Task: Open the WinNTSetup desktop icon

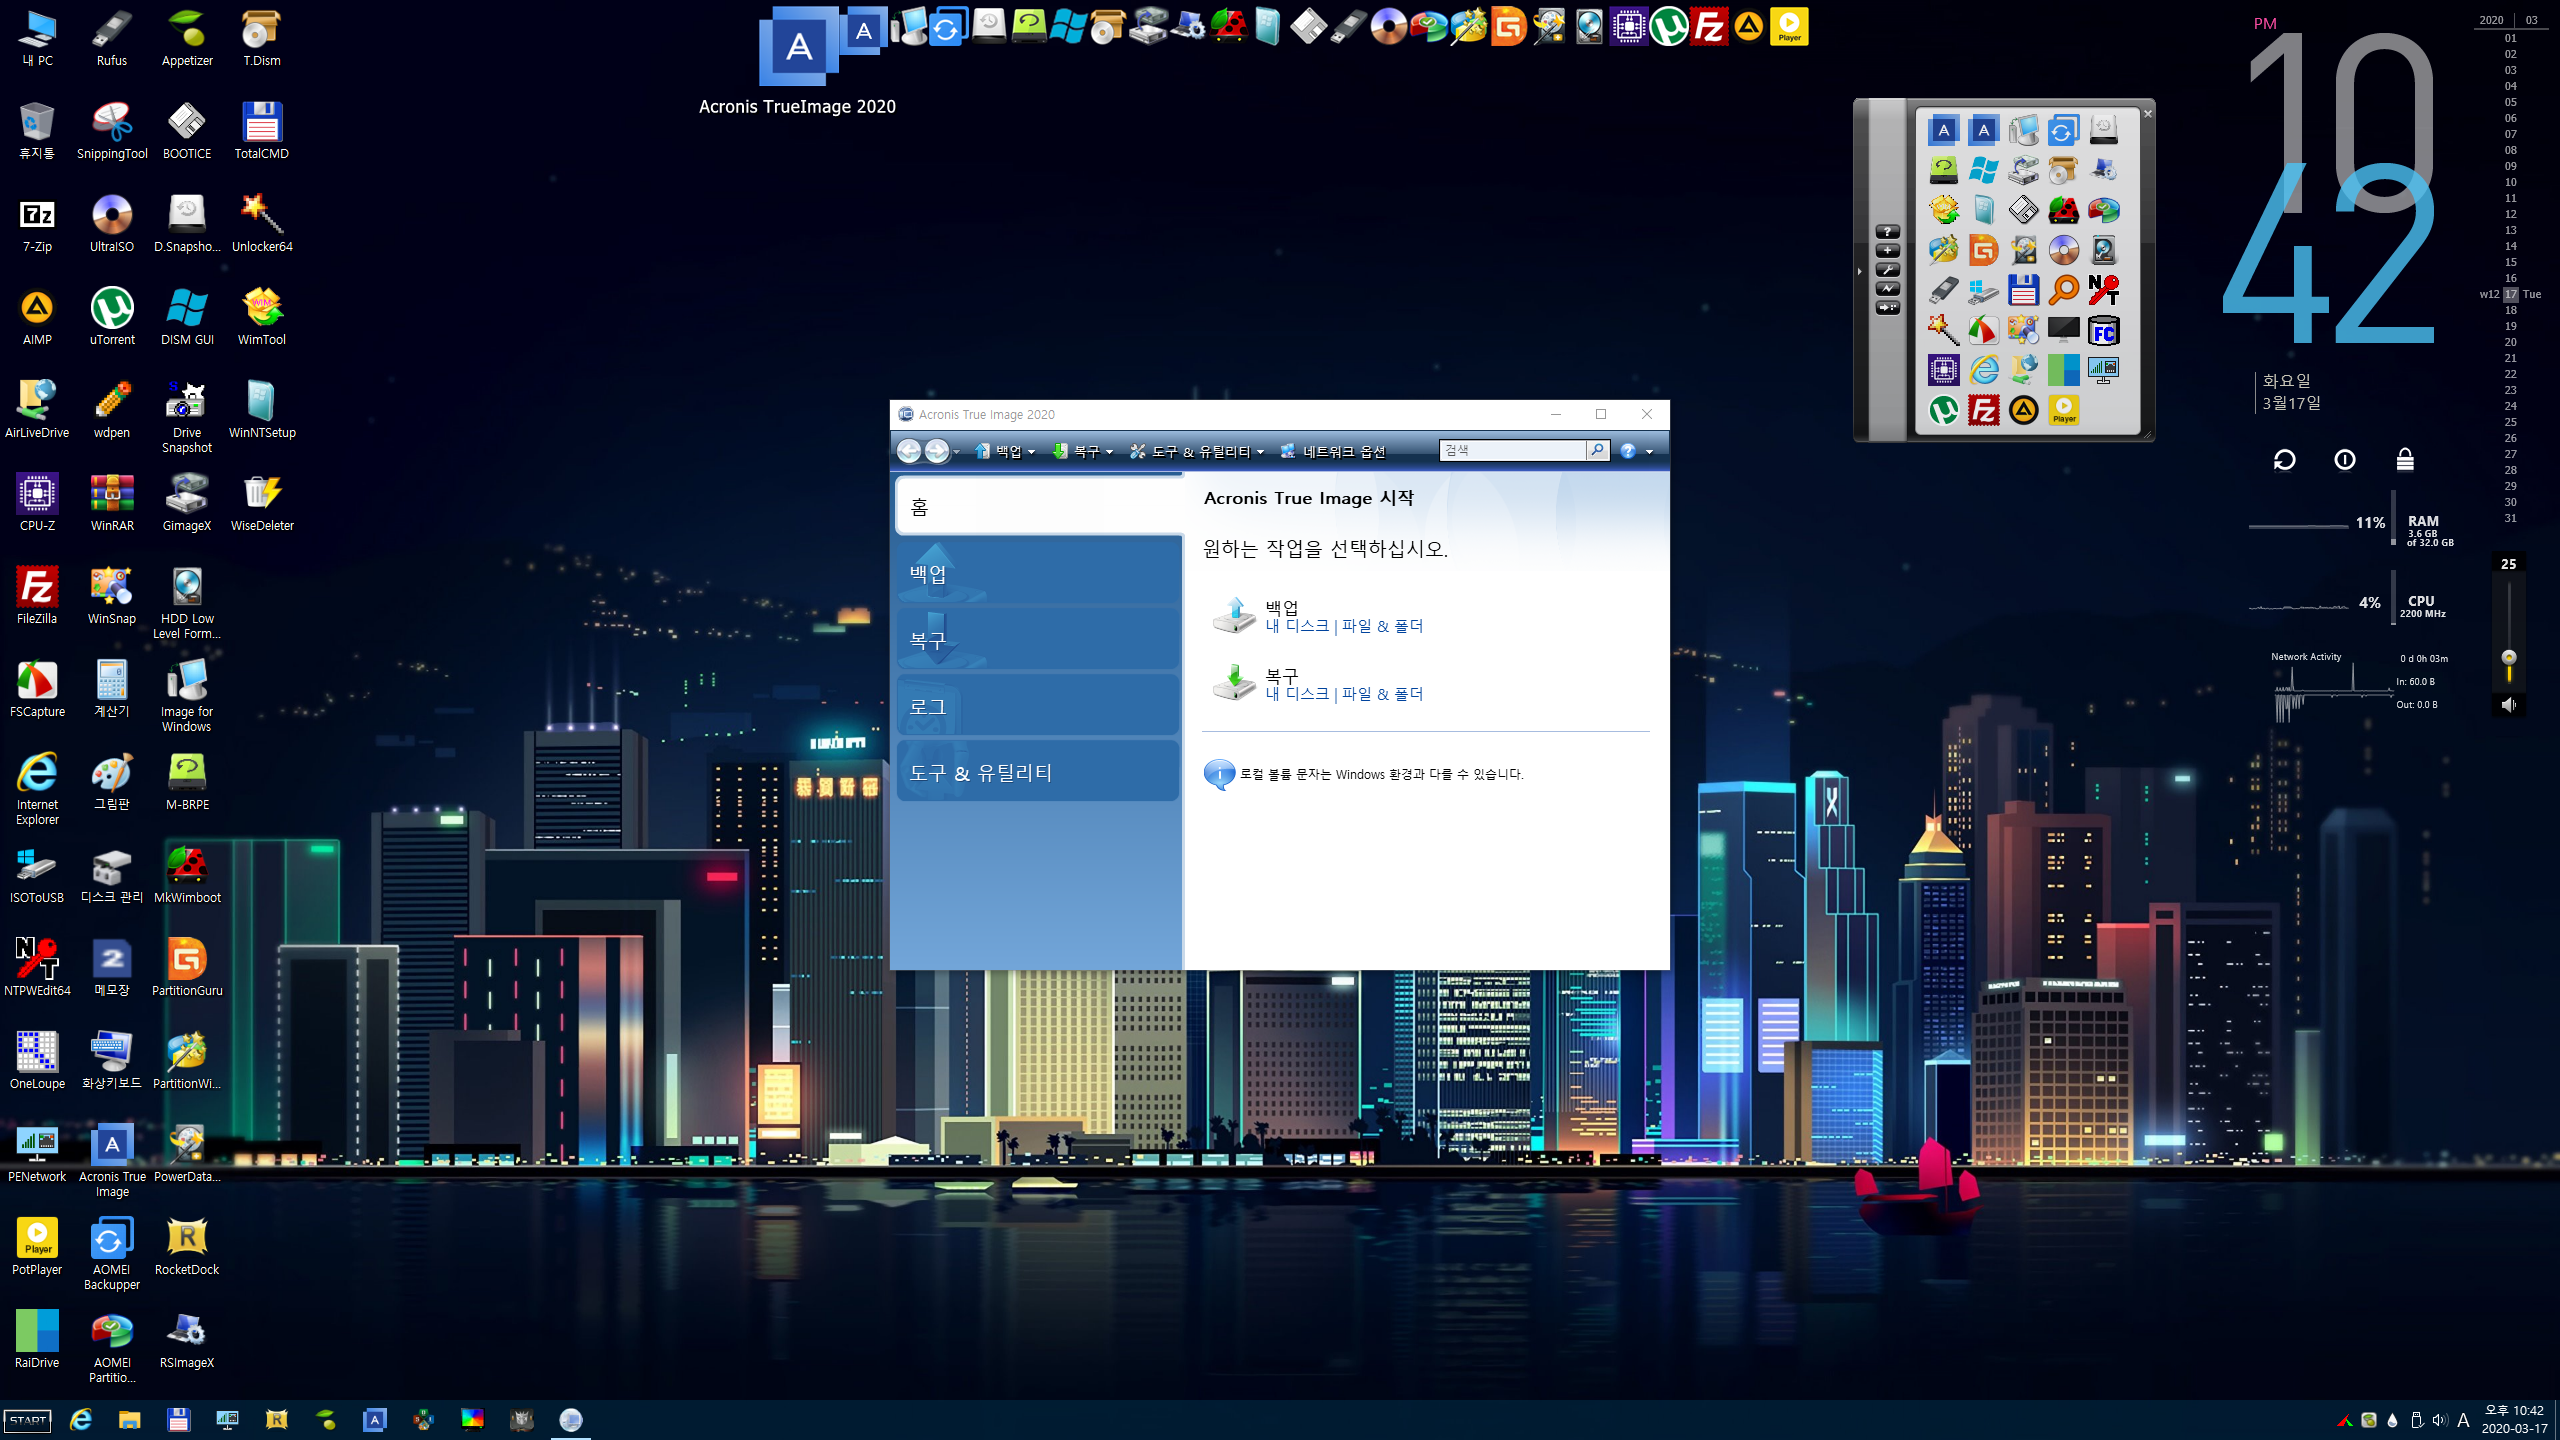Action: (x=262, y=410)
